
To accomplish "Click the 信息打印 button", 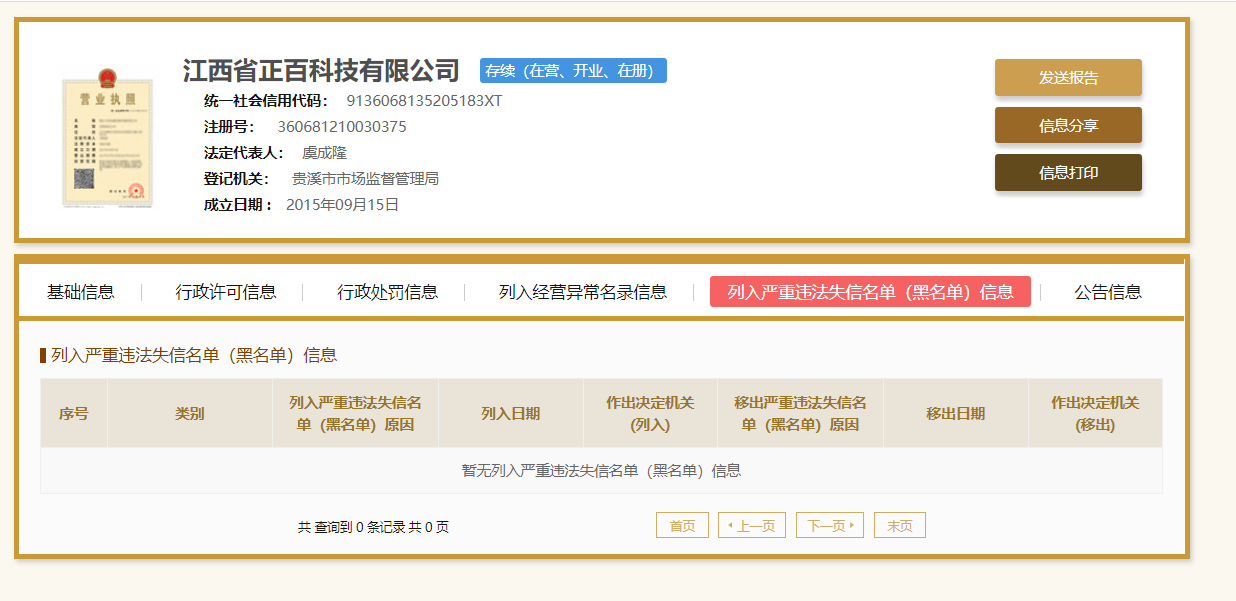I will pyautogui.click(x=1068, y=172).
